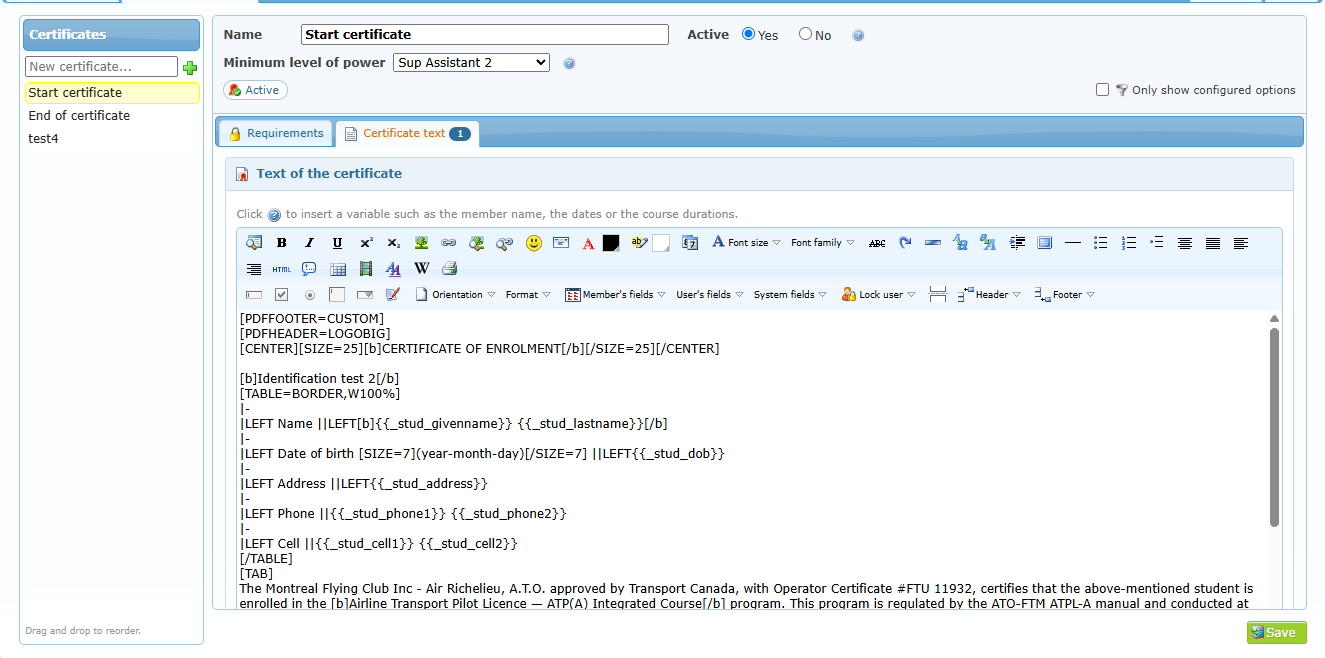Select the No radio for Active
Image resolution: width=1325 pixels, height=658 pixels.
pyautogui.click(x=805, y=34)
